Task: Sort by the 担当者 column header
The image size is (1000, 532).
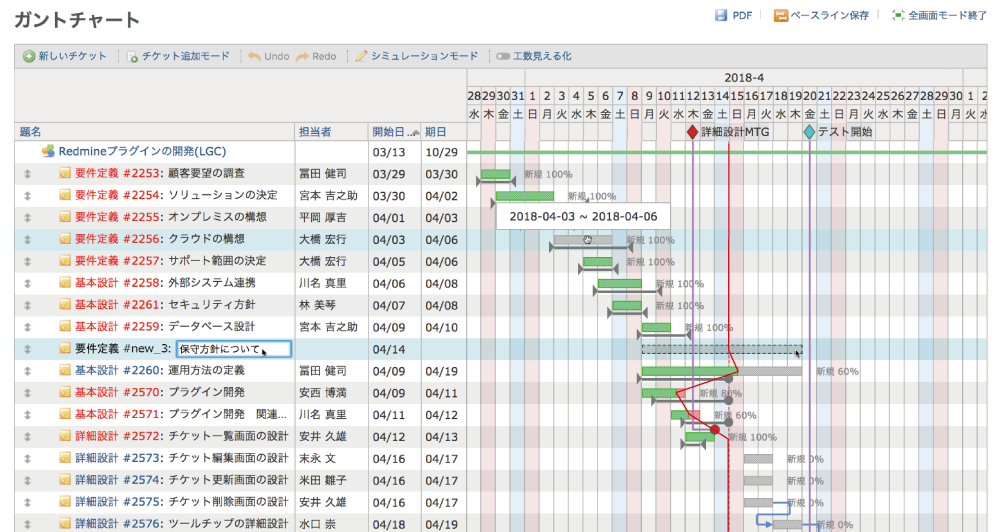Action: point(315,132)
